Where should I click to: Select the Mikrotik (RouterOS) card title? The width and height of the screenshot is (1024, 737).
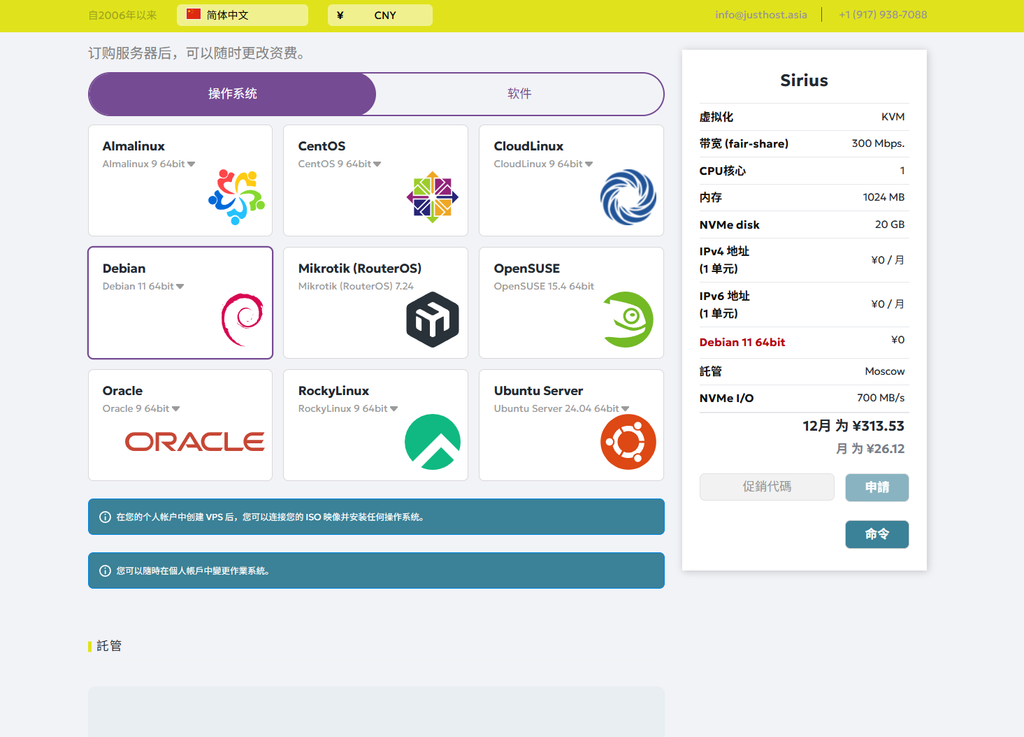[360, 268]
